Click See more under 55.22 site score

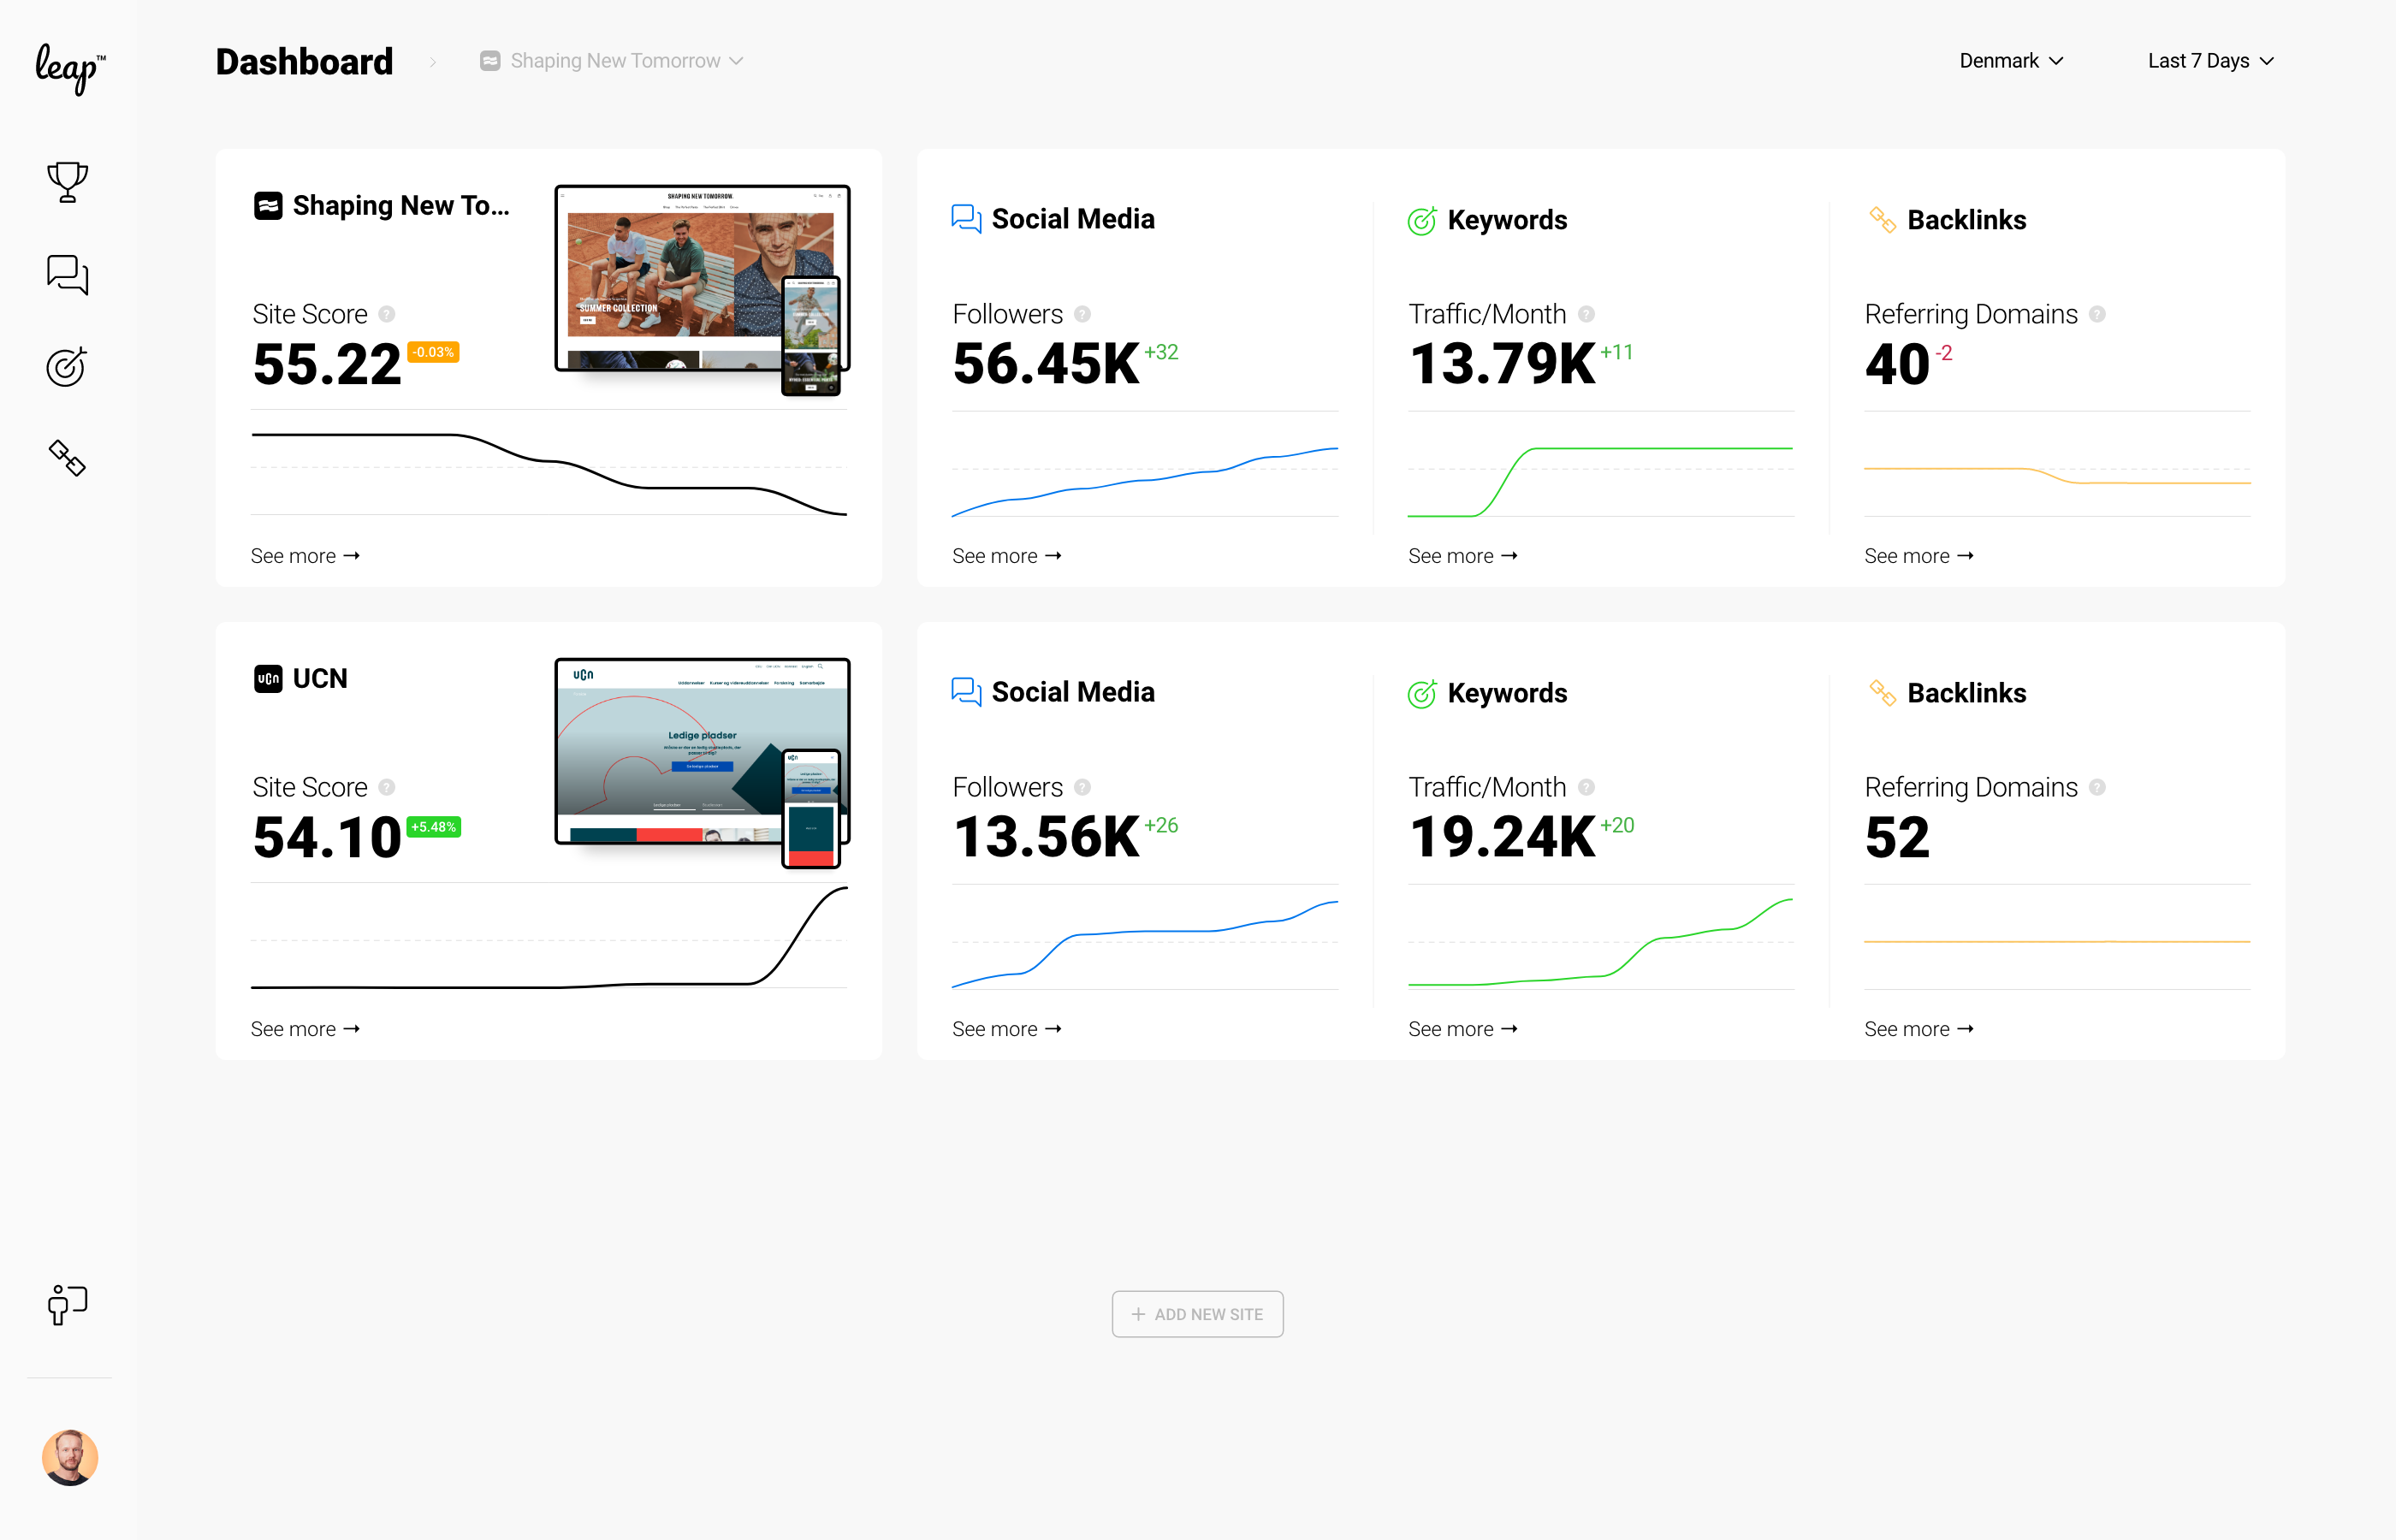[x=305, y=556]
